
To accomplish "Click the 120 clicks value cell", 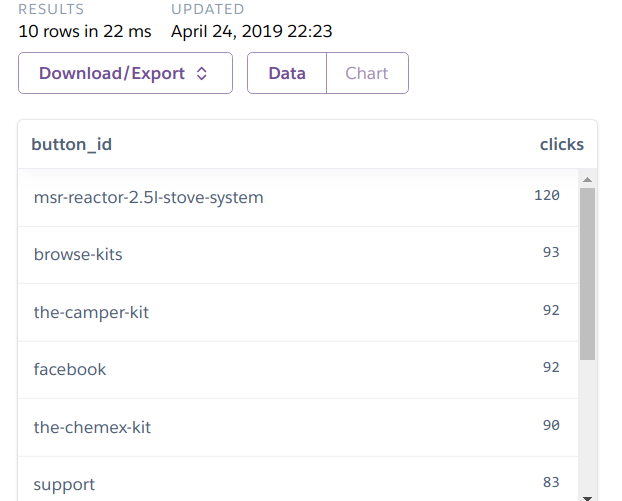I will (546, 196).
